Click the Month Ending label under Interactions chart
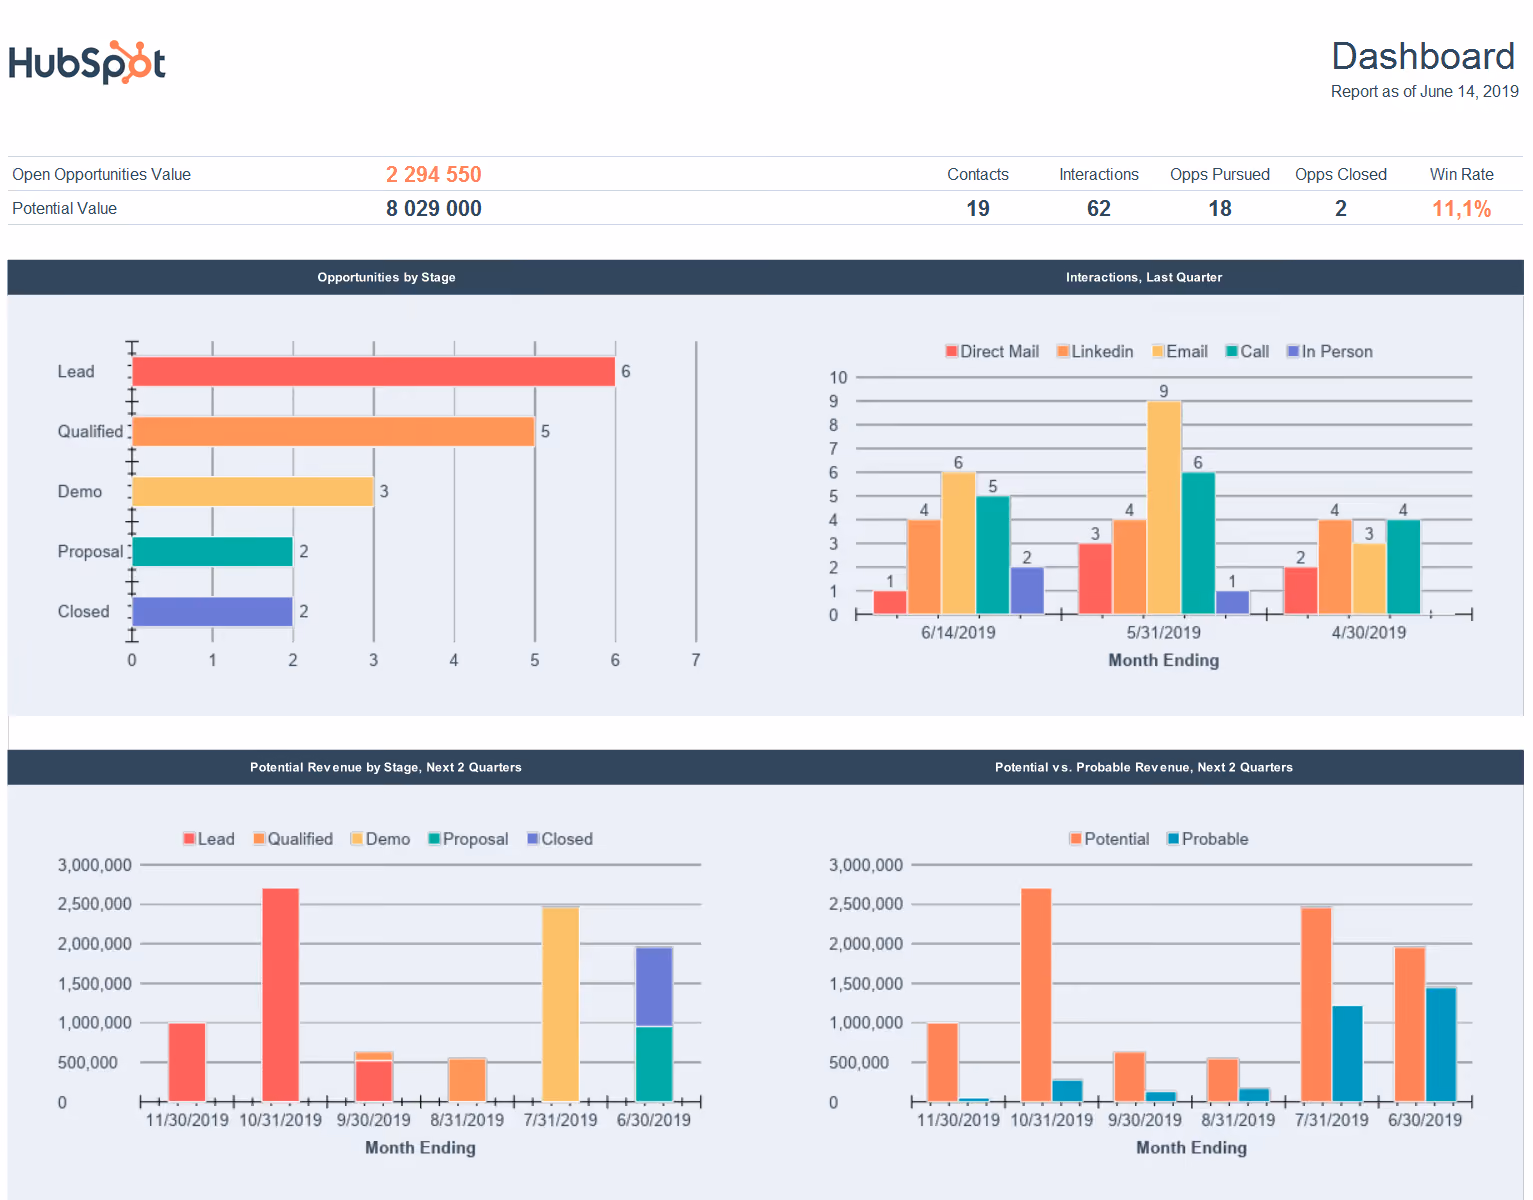Image resolution: width=1533 pixels, height=1200 pixels. click(x=1164, y=660)
